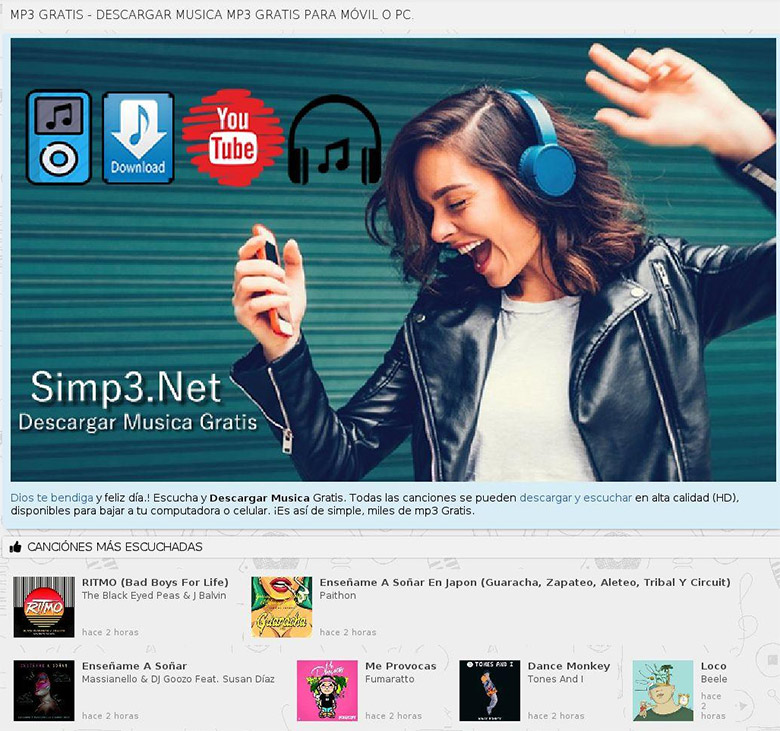Click the thumbs-up icon beside Canciones más escuchadas
Viewport: 780px width, 731px height.
tap(15, 547)
